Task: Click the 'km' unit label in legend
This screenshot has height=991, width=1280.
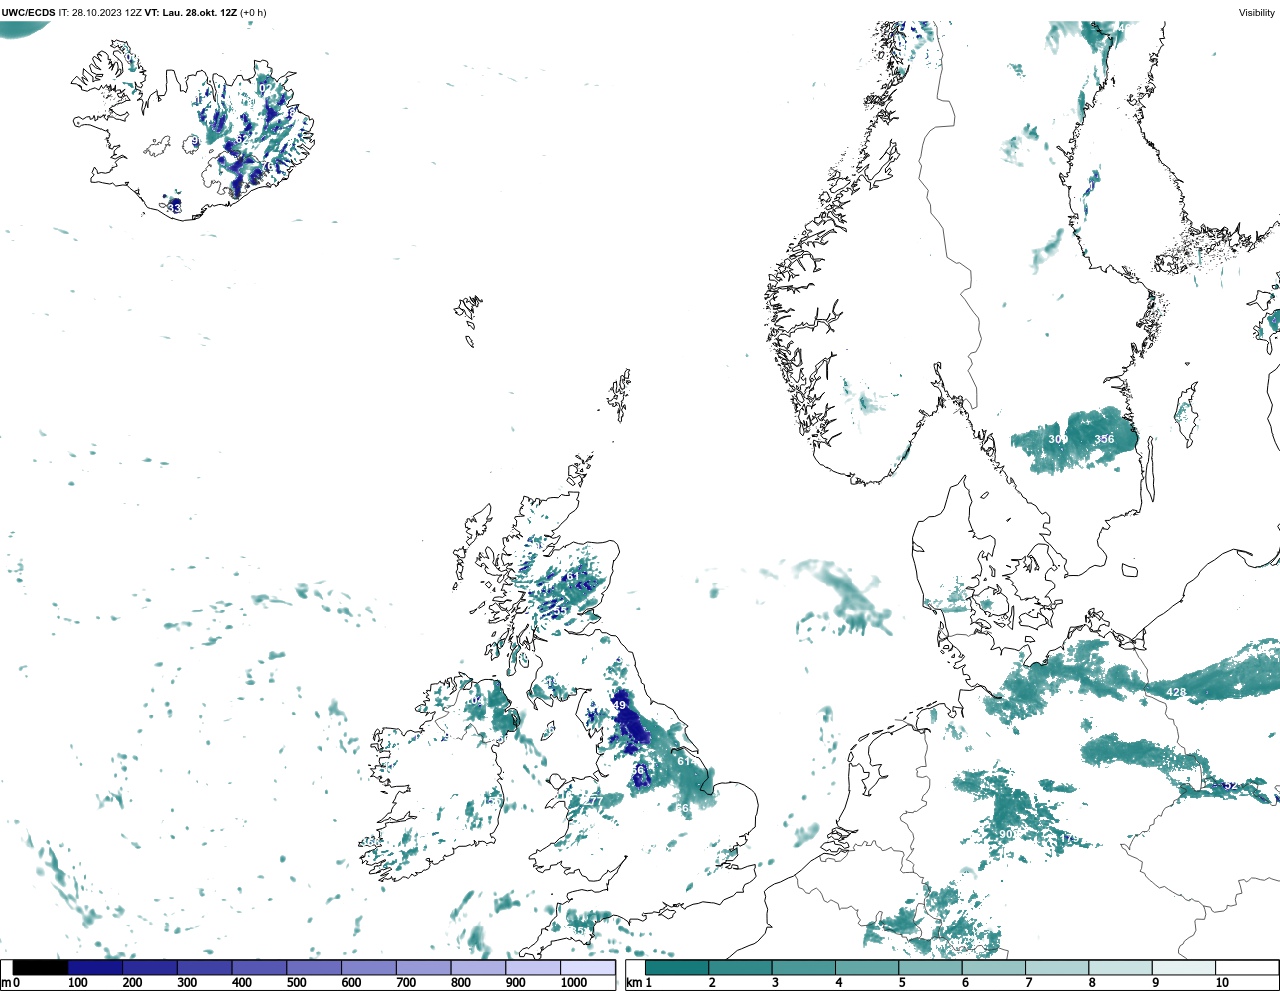Action: pos(633,983)
